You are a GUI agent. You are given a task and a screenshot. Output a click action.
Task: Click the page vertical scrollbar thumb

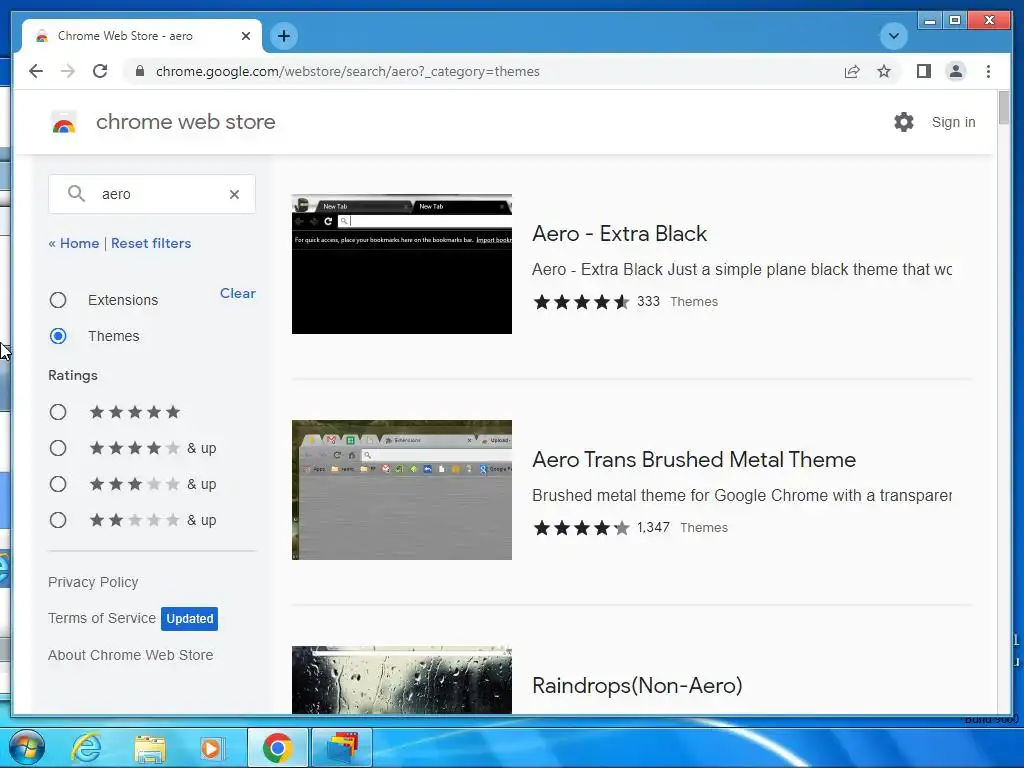point(1004,108)
